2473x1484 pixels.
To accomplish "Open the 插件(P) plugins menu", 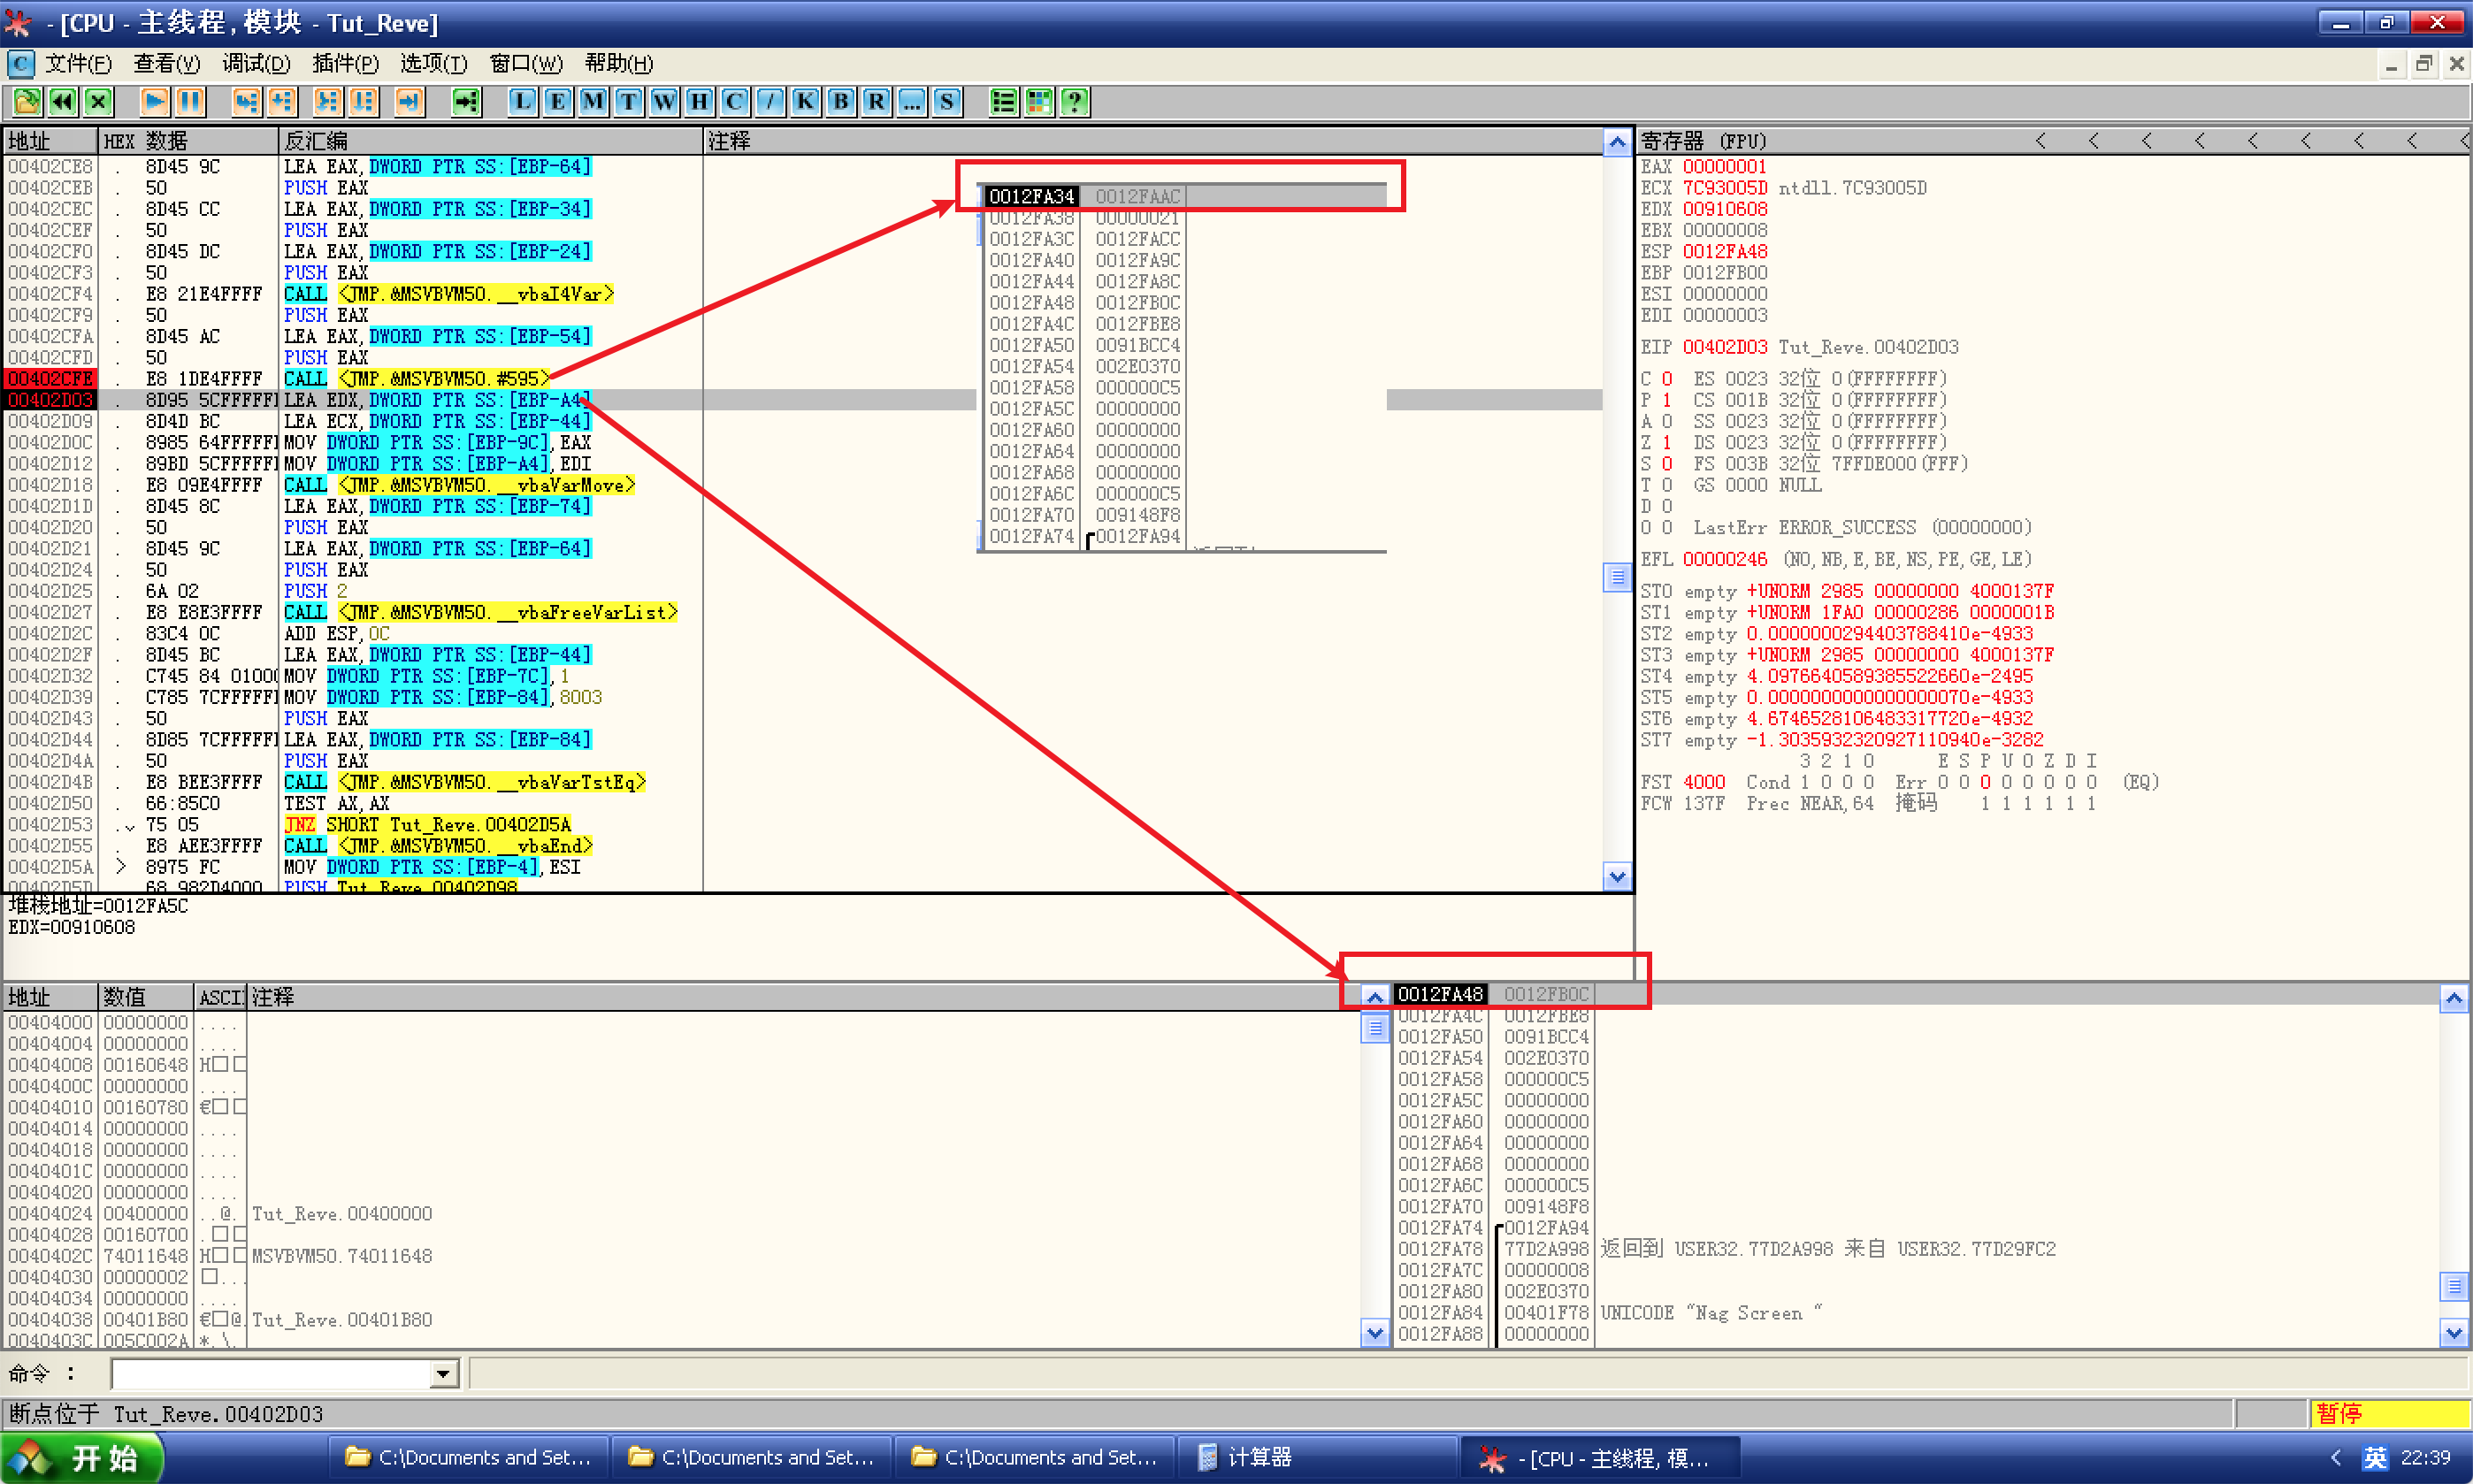I will tap(345, 64).
